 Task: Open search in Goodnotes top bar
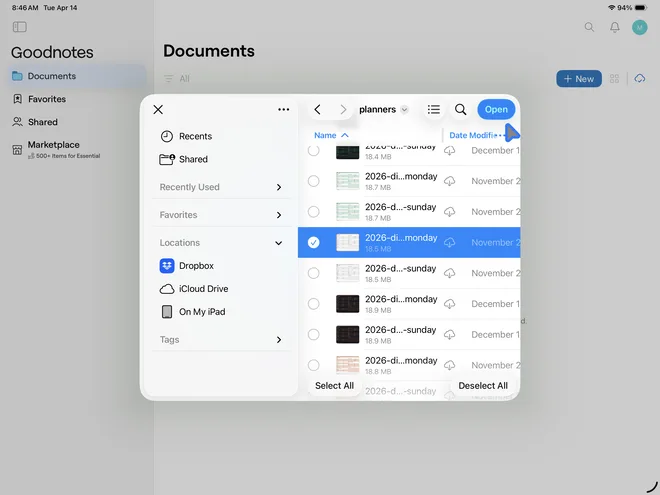point(589,27)
